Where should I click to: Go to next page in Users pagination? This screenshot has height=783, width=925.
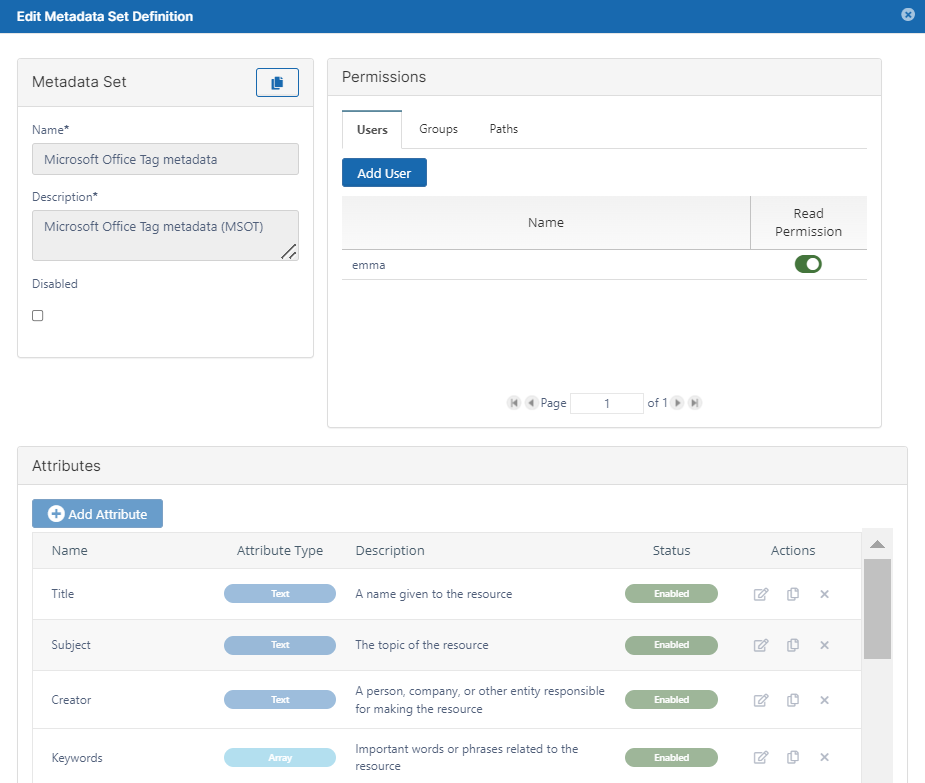pyautogui.click(x=678, y=403)
